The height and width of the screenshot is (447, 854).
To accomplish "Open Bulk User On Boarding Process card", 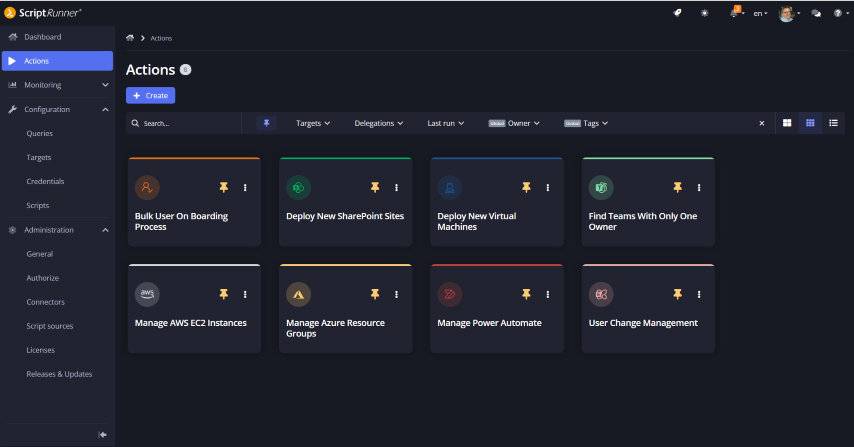I will [194, 202].
